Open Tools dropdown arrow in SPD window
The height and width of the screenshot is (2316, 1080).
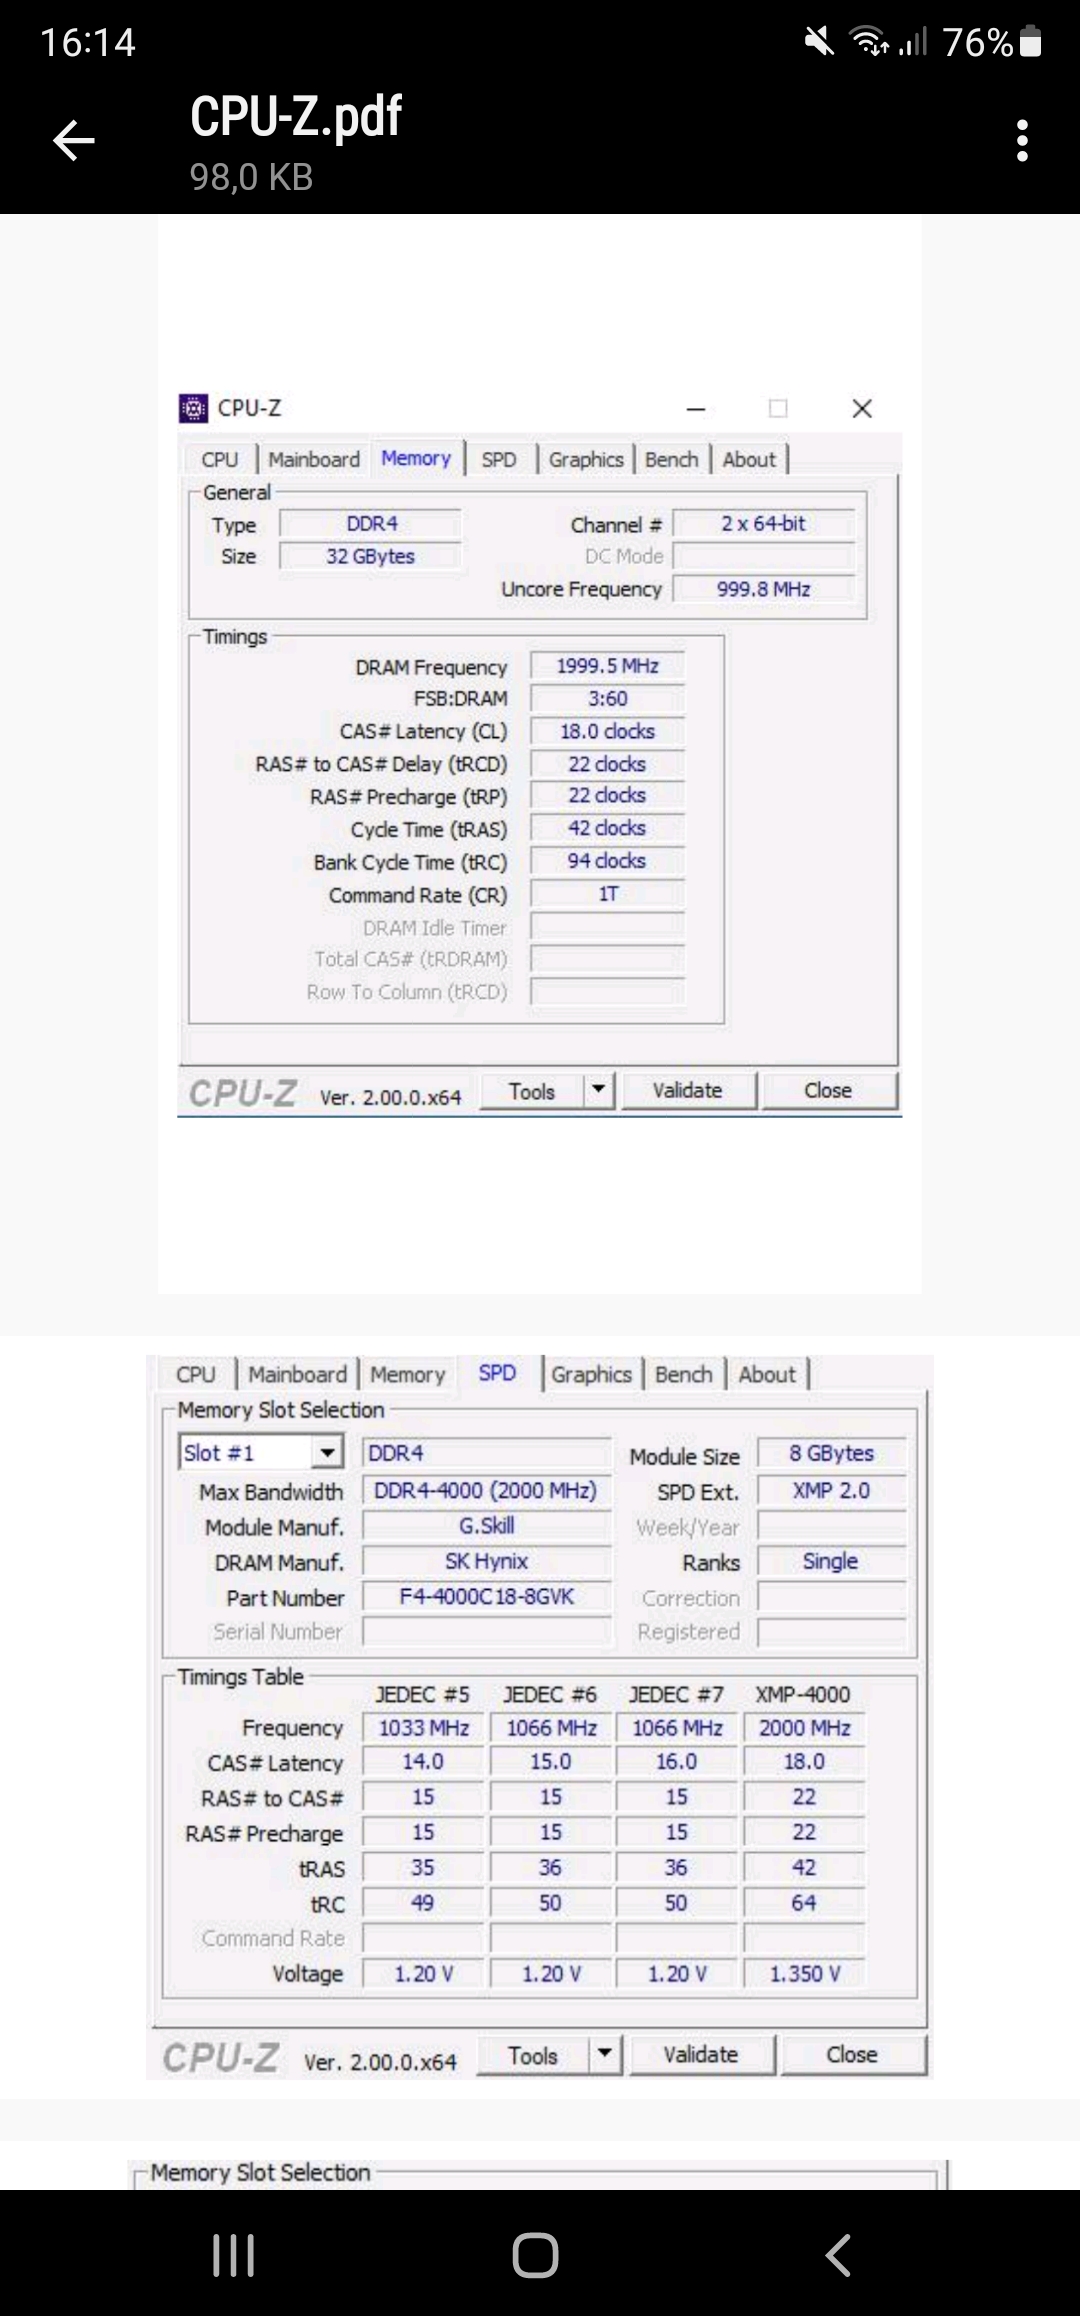pos(604,2055)
